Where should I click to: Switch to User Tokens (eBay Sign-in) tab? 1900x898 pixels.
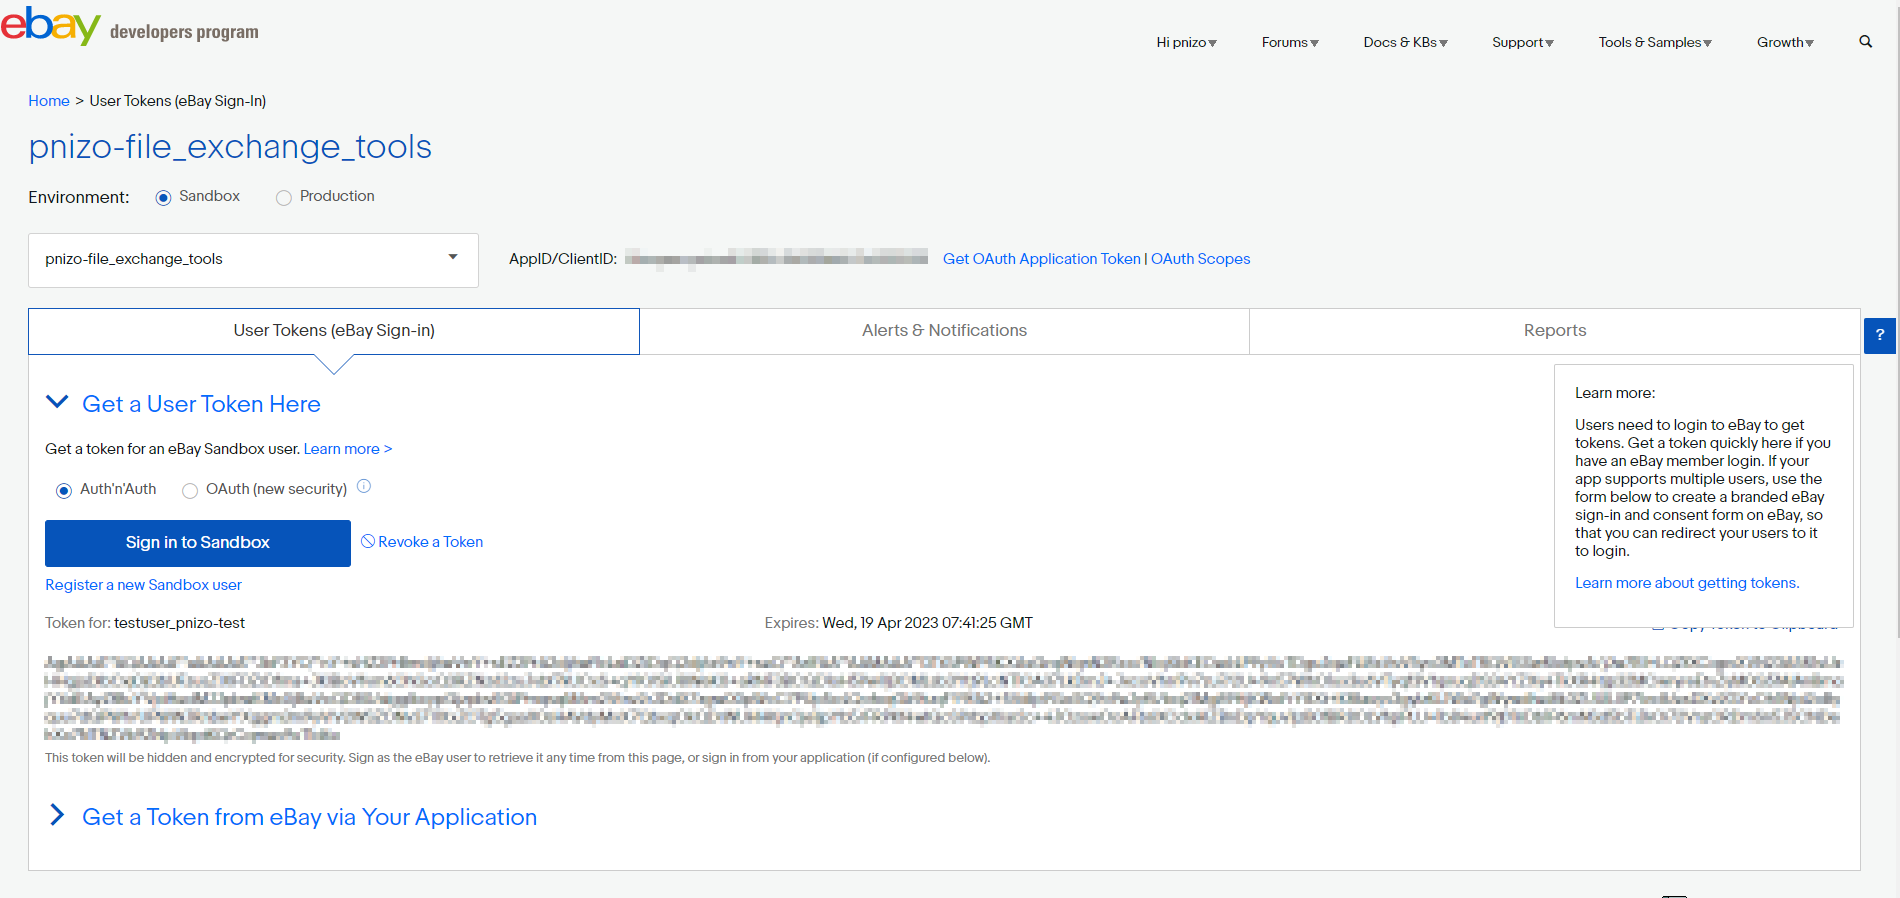334,331
